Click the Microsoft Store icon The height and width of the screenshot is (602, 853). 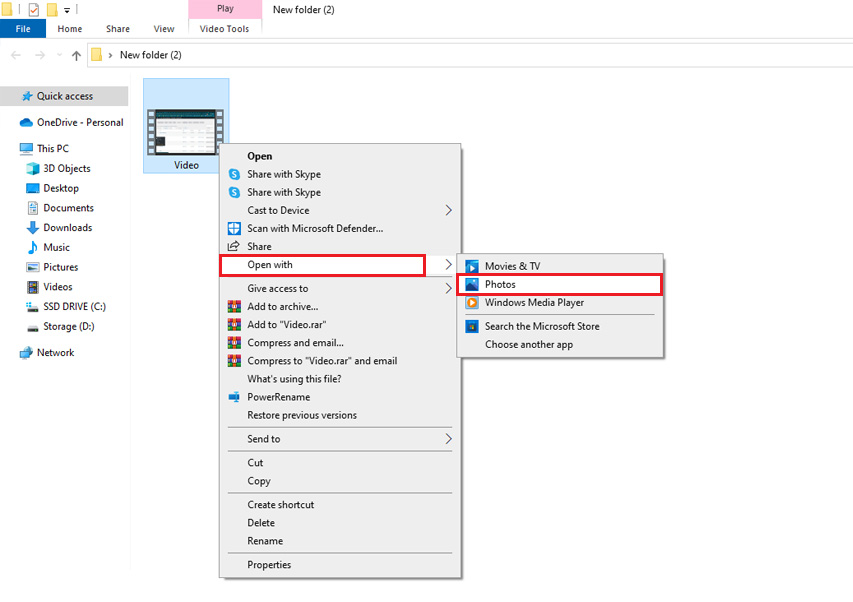pyautogui.click(x=472, y=326)
